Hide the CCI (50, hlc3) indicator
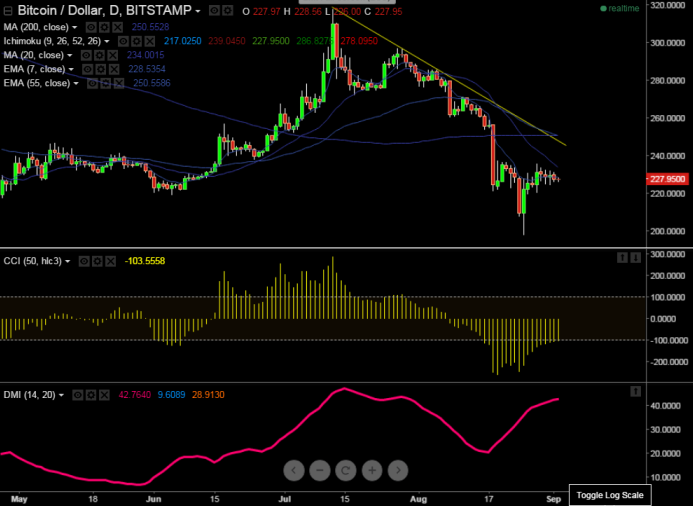 [84, 261]
